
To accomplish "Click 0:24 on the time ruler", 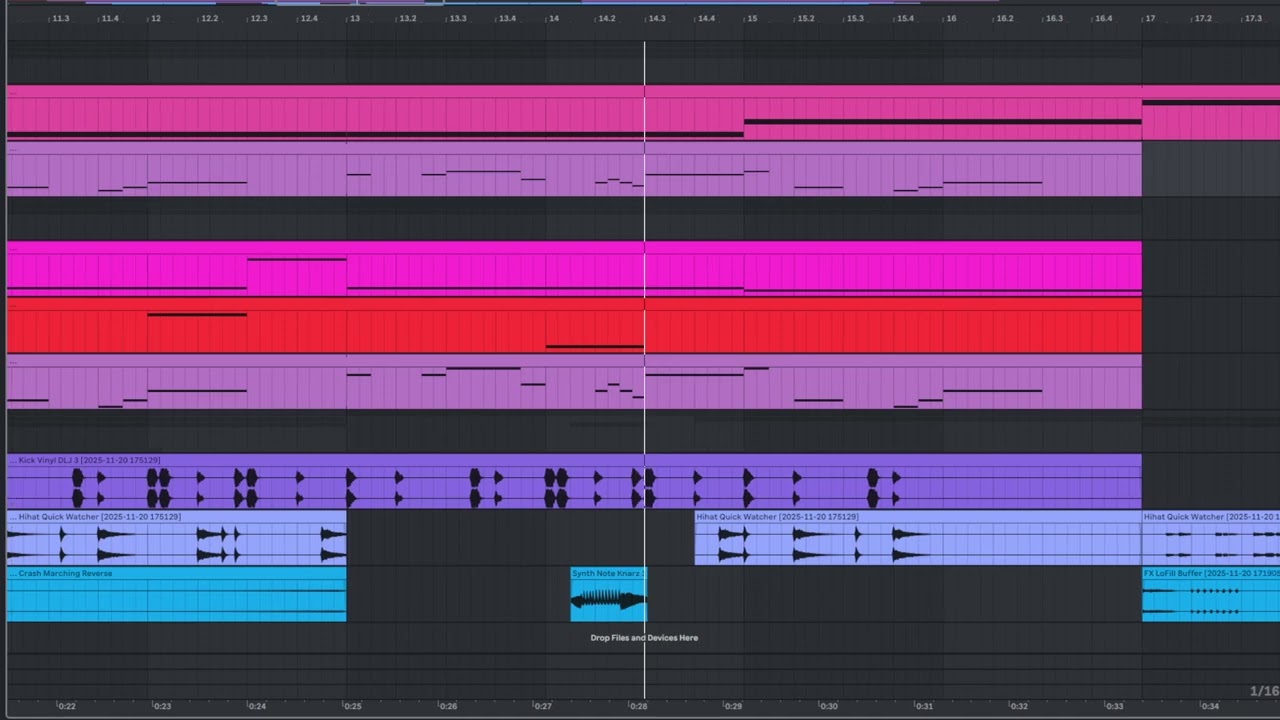I will click(x=257, y=706).
